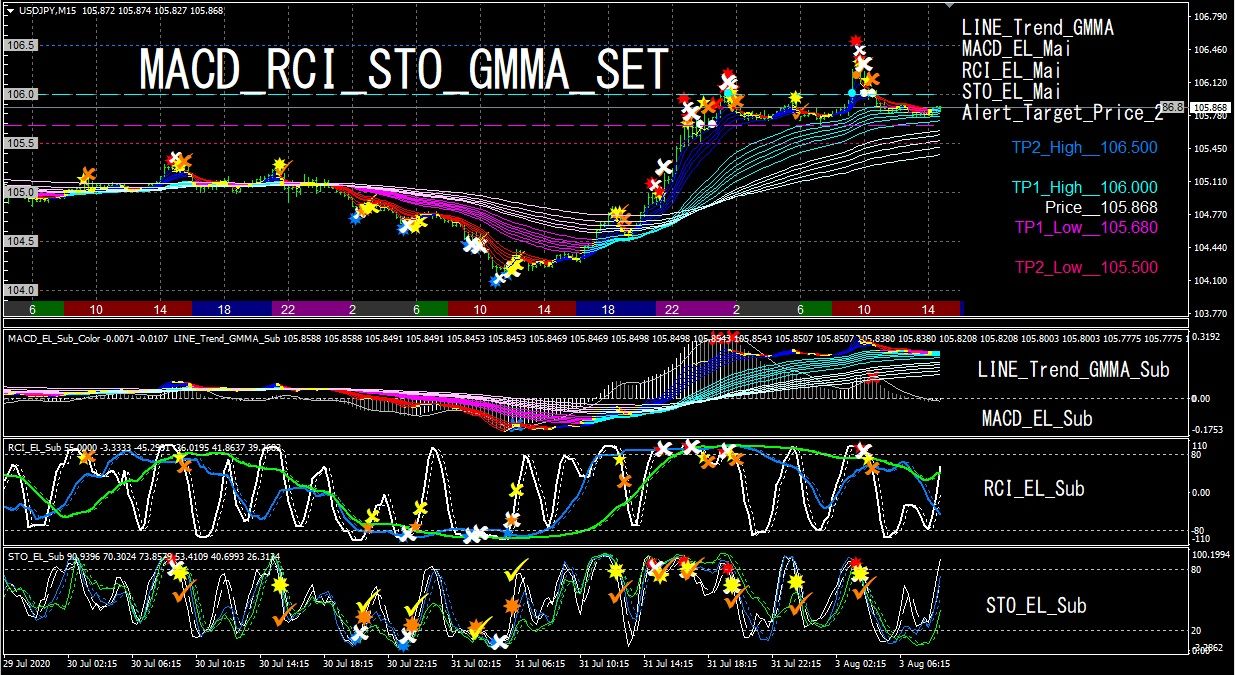This screenshot has width=1236, height=675.
Task: Click the Alert_Target_Price_2 label
Action: click(1062, 113)
